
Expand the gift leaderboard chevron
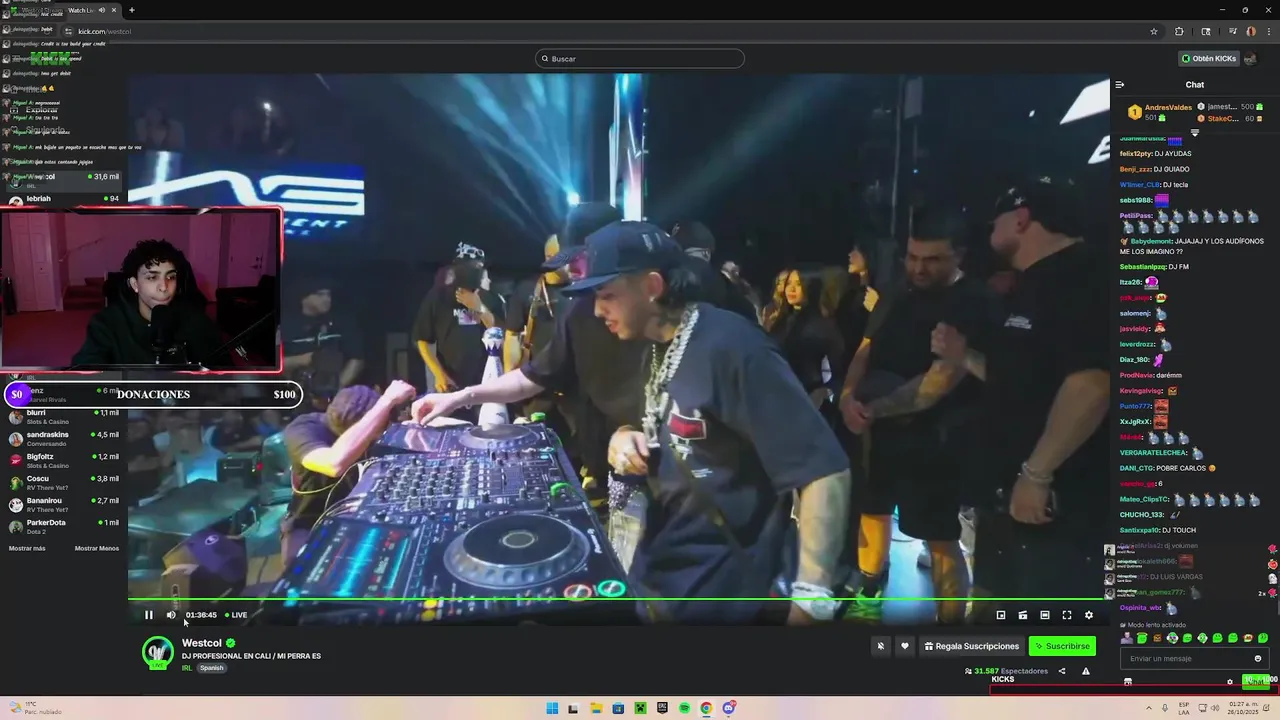(1194, 132)
